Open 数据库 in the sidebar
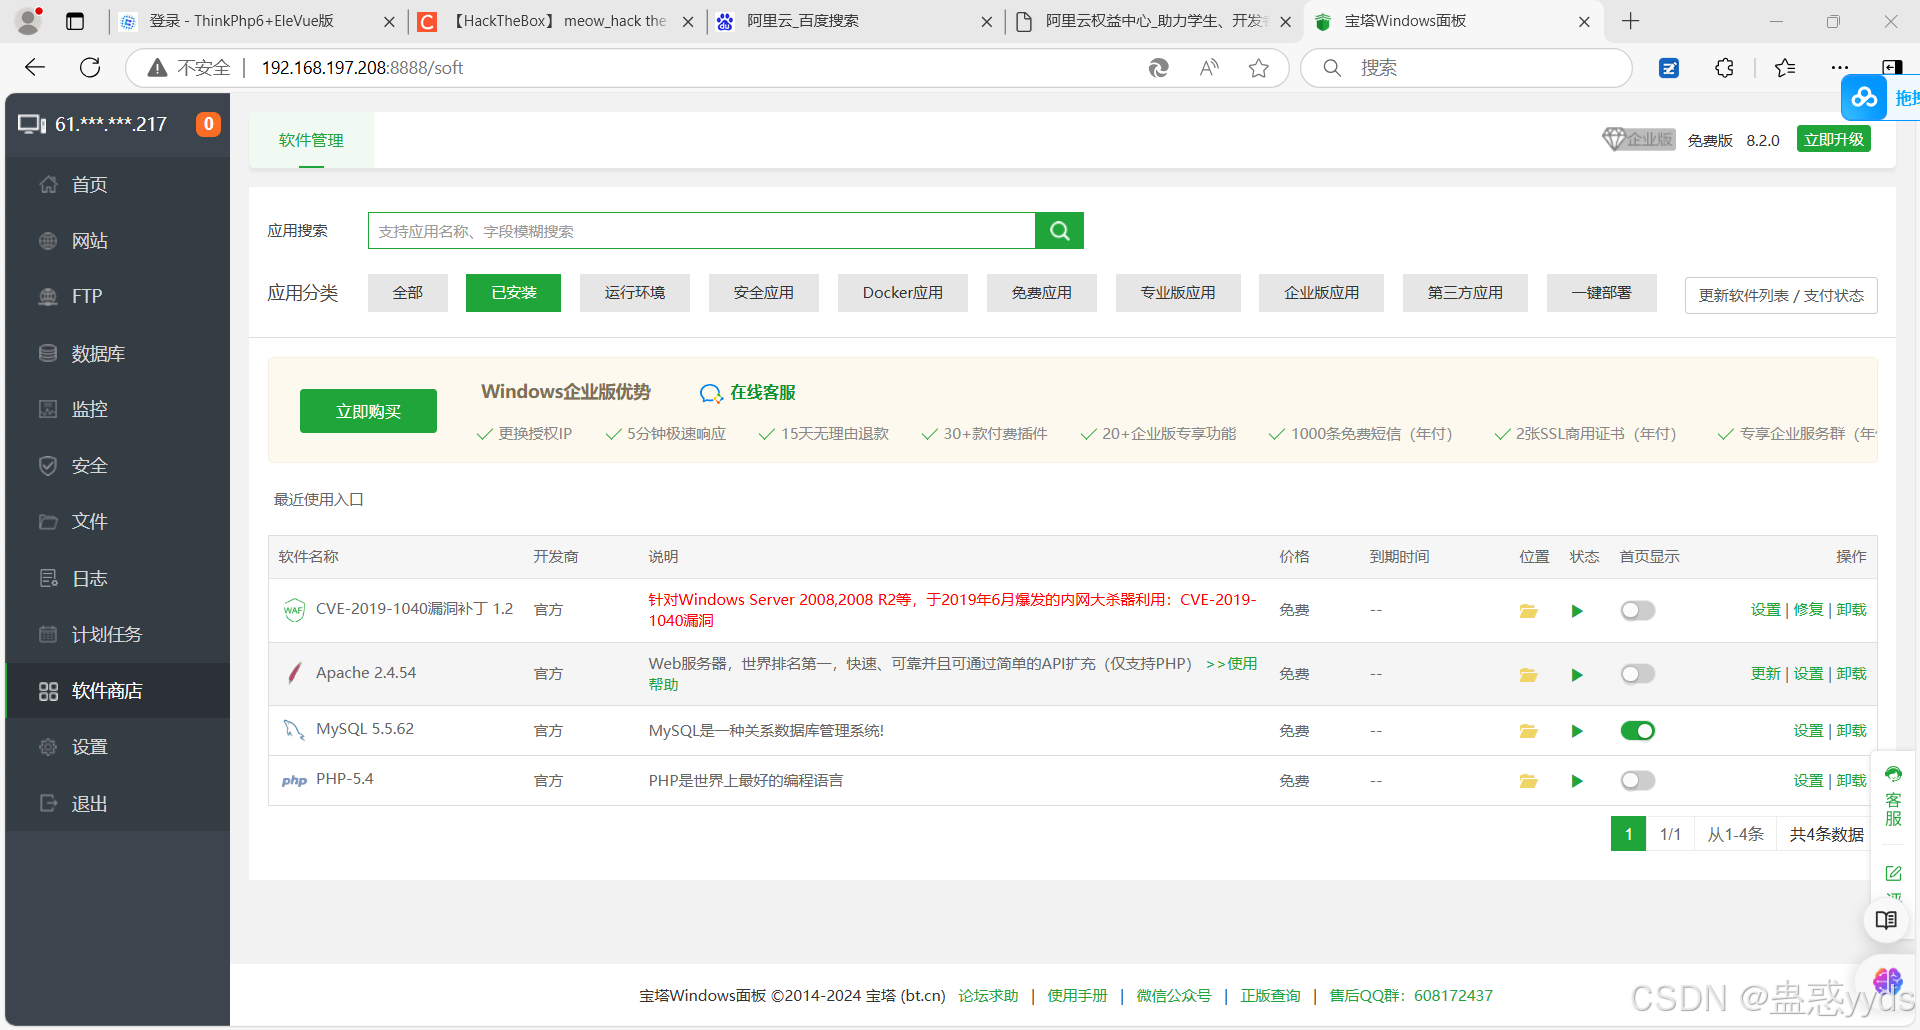This screenshot has height=1030, width=1920. click(x=118, y=354)
